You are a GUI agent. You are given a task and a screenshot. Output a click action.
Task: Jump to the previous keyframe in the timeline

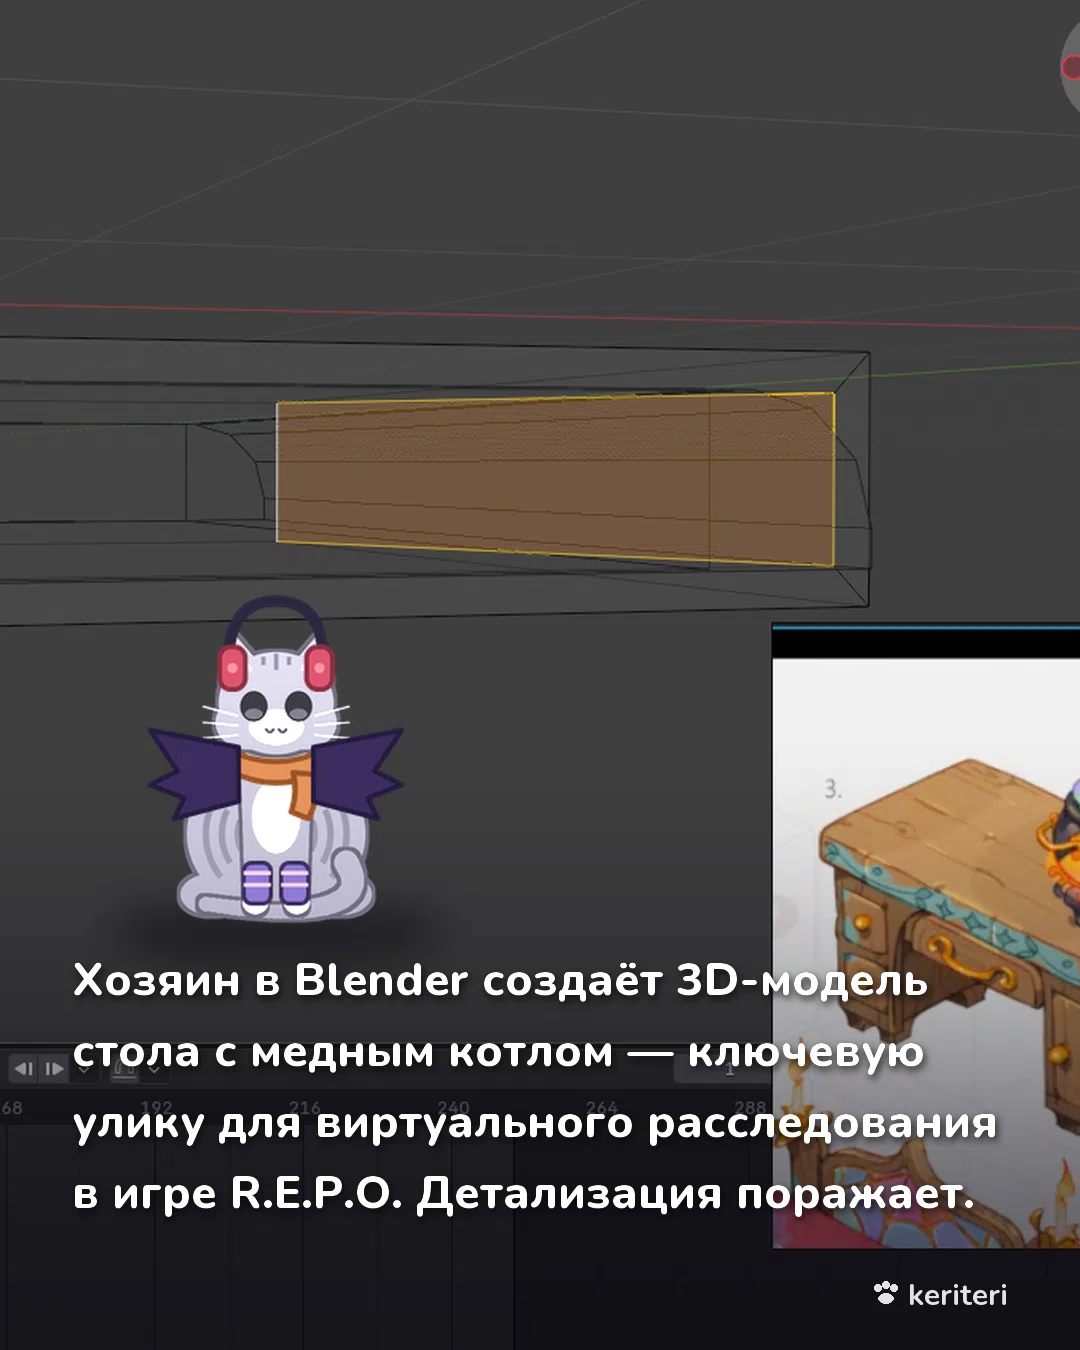point(24,1068)
